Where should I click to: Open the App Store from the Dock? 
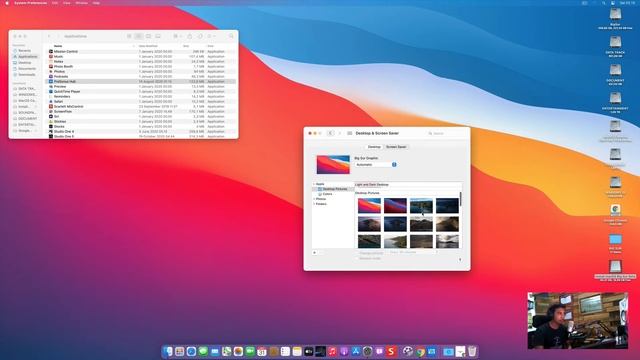click(356, 351)
